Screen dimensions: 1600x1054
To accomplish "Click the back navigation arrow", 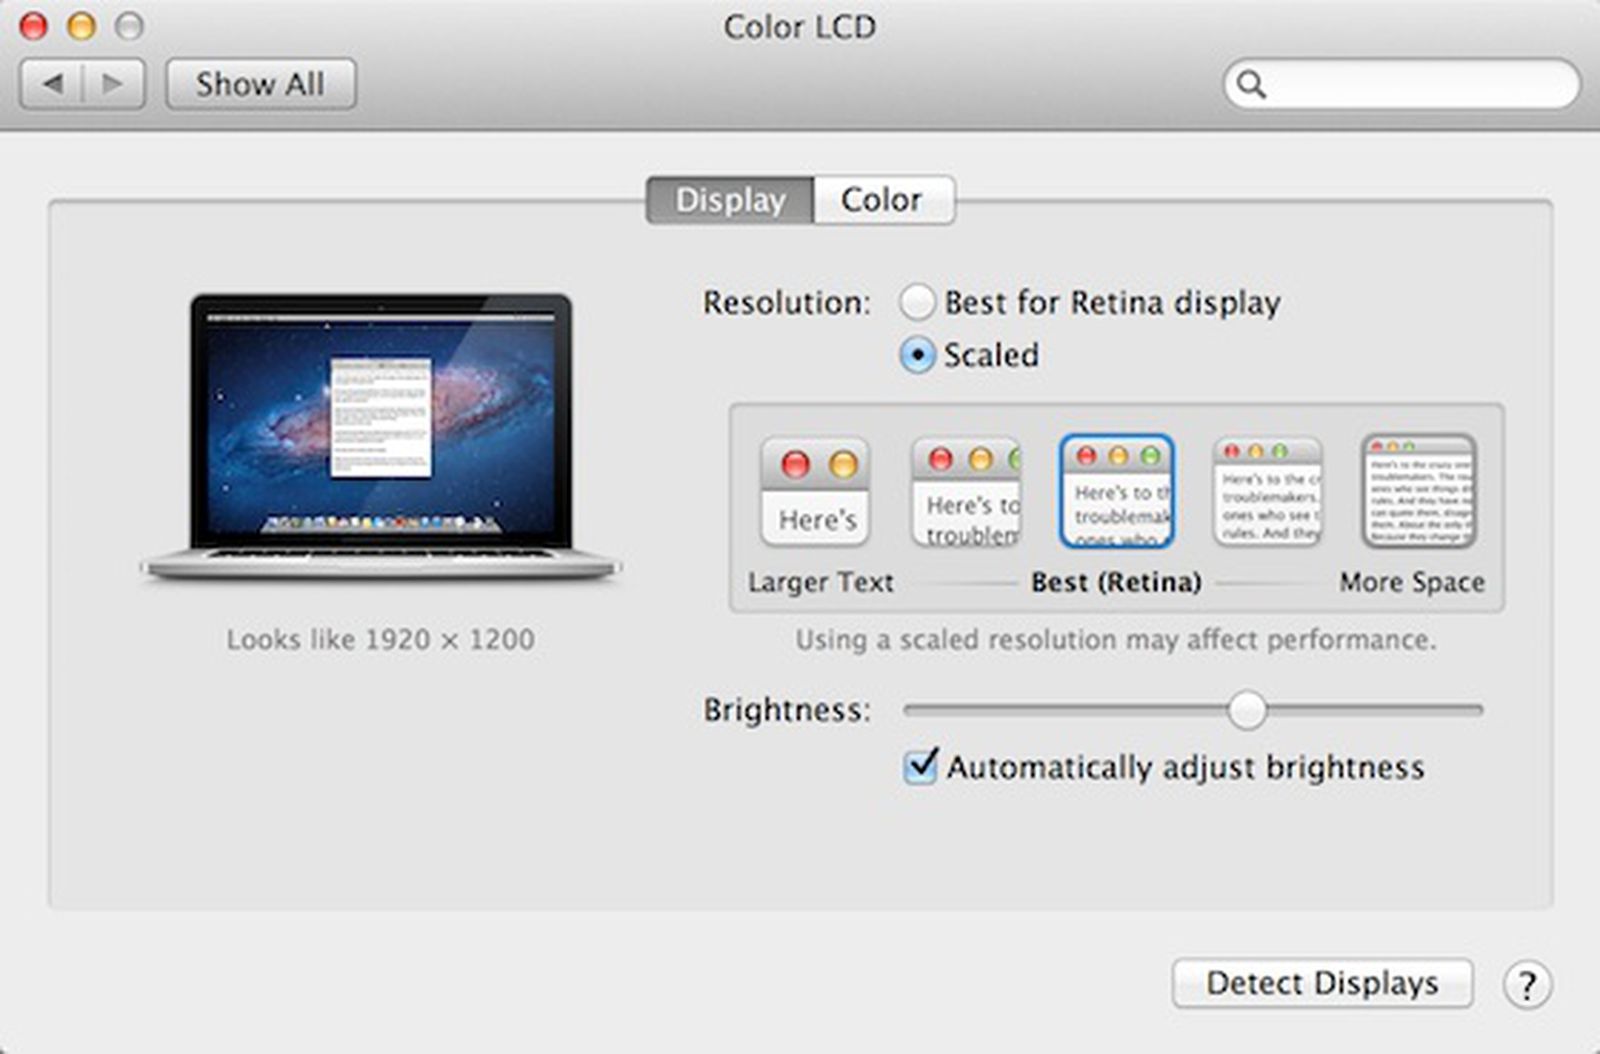I will (54, 84).
